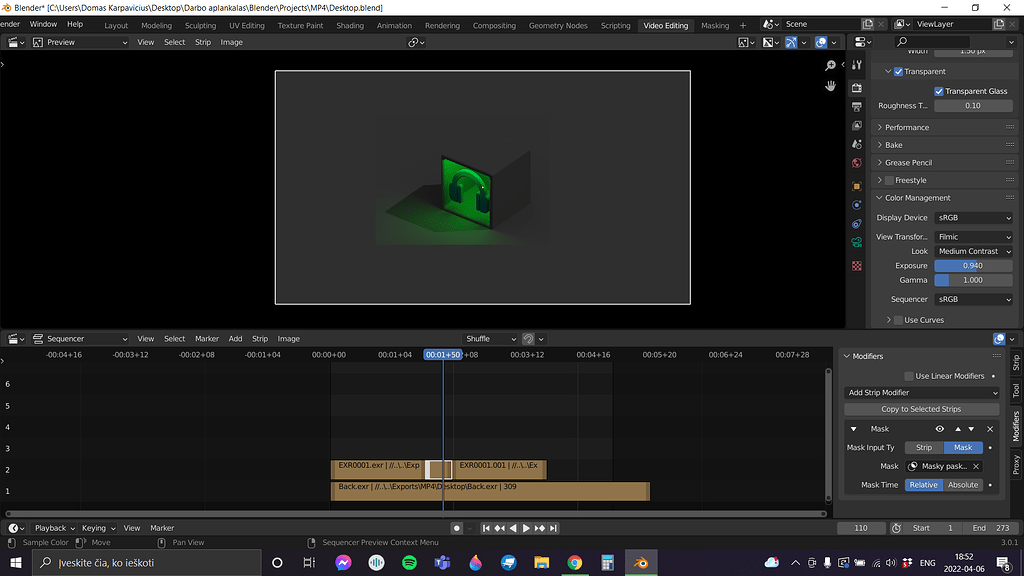Viewport: 1024px width, 576px height.
Task: Click the play animation button
Action: (x=526, y=528)
